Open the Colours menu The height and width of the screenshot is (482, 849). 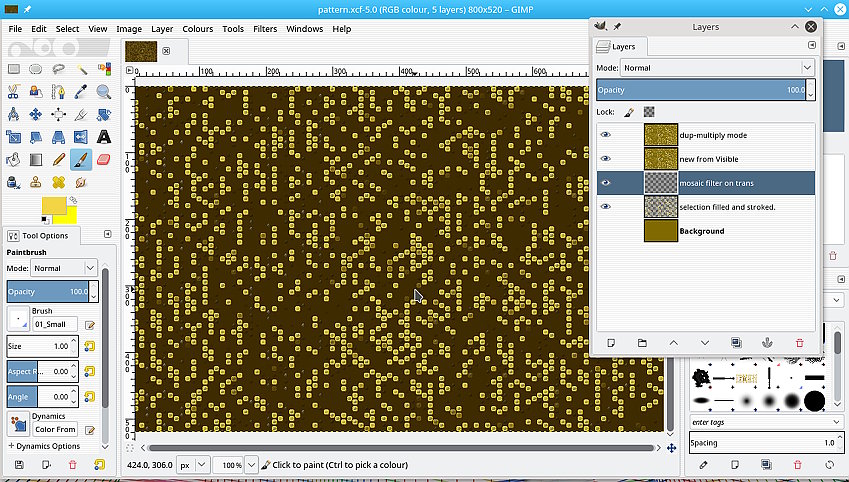point(197,29)
